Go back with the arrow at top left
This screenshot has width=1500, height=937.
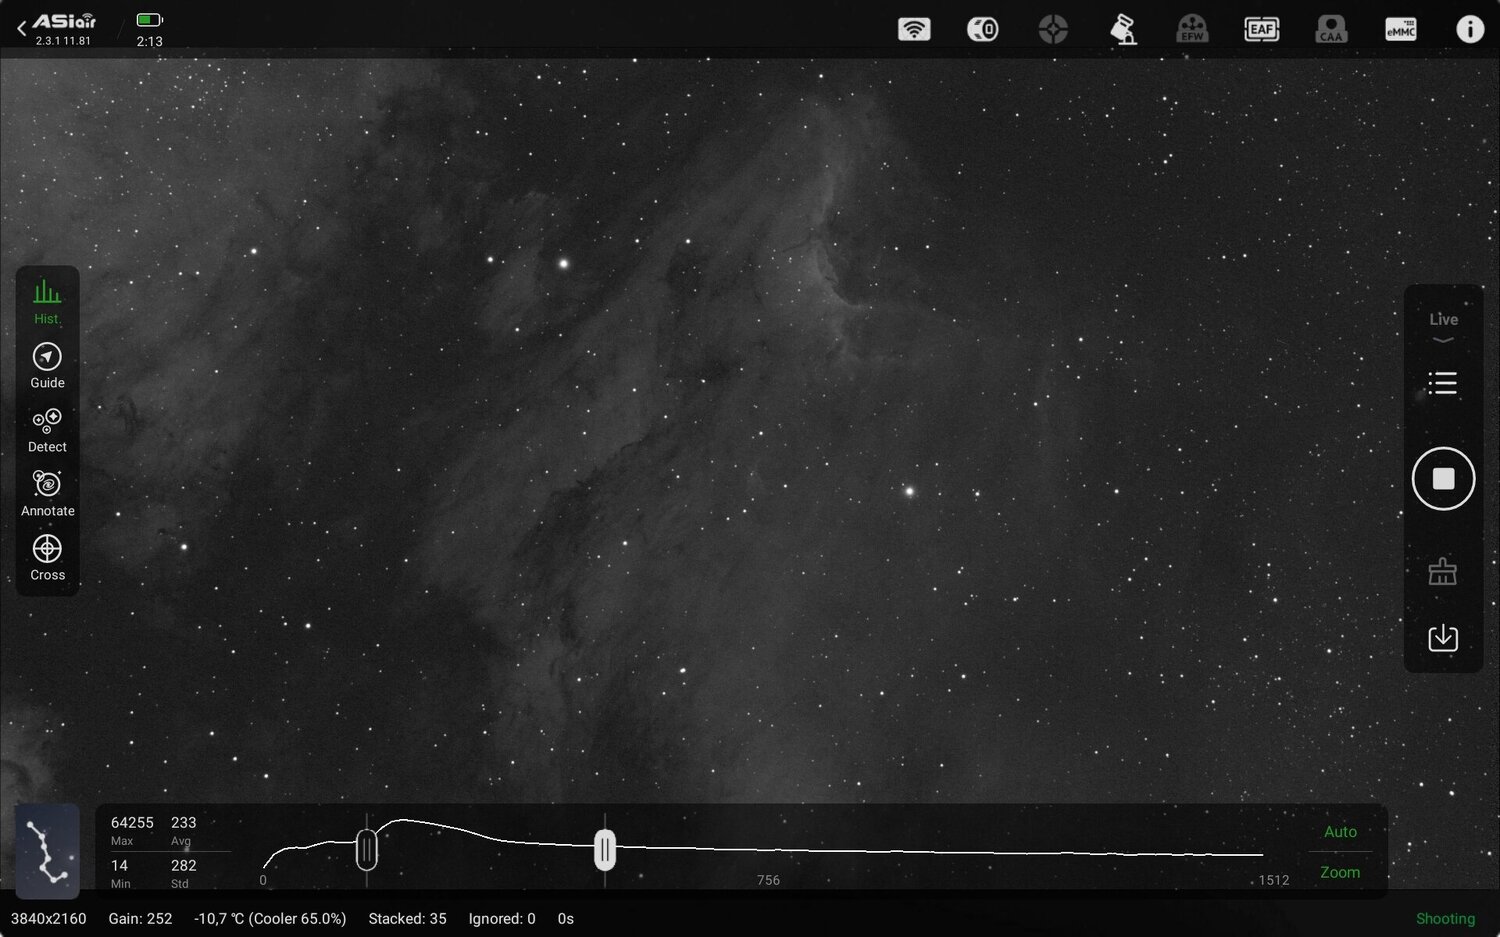tap(21, 27)
